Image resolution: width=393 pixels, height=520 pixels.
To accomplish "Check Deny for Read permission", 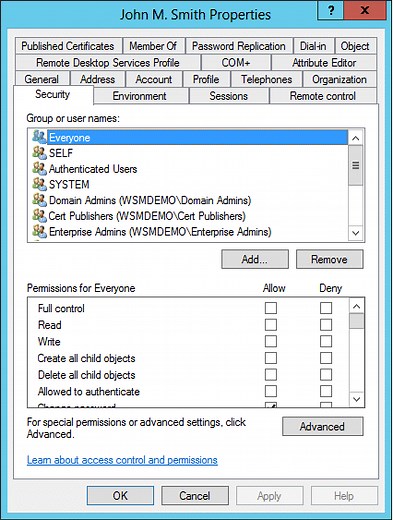I will coord(326,325).
